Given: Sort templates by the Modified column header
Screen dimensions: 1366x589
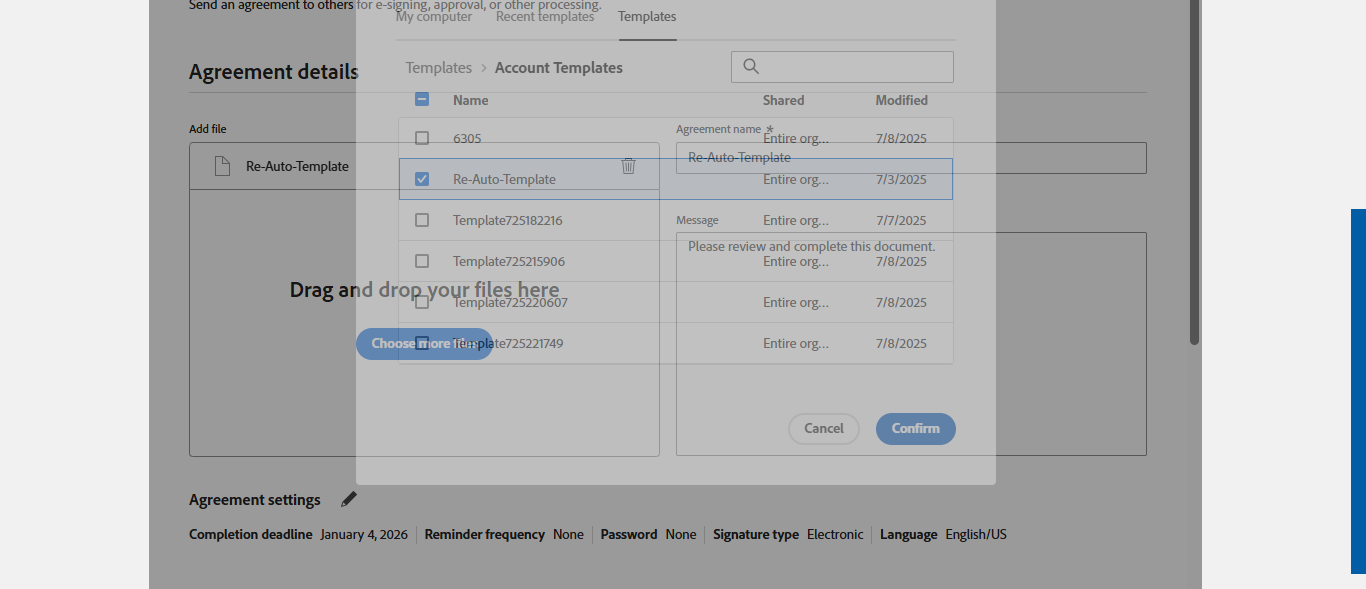Looking at the screenshot, I should pyautogui.click(x=902, y=100).
